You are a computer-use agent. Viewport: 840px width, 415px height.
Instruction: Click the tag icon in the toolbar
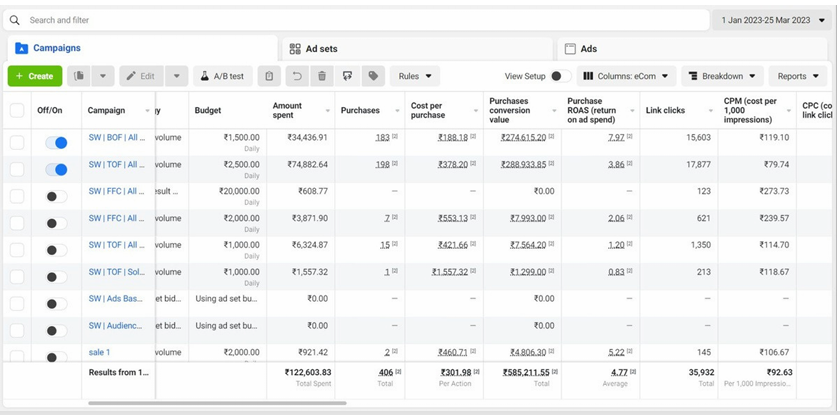373,76
